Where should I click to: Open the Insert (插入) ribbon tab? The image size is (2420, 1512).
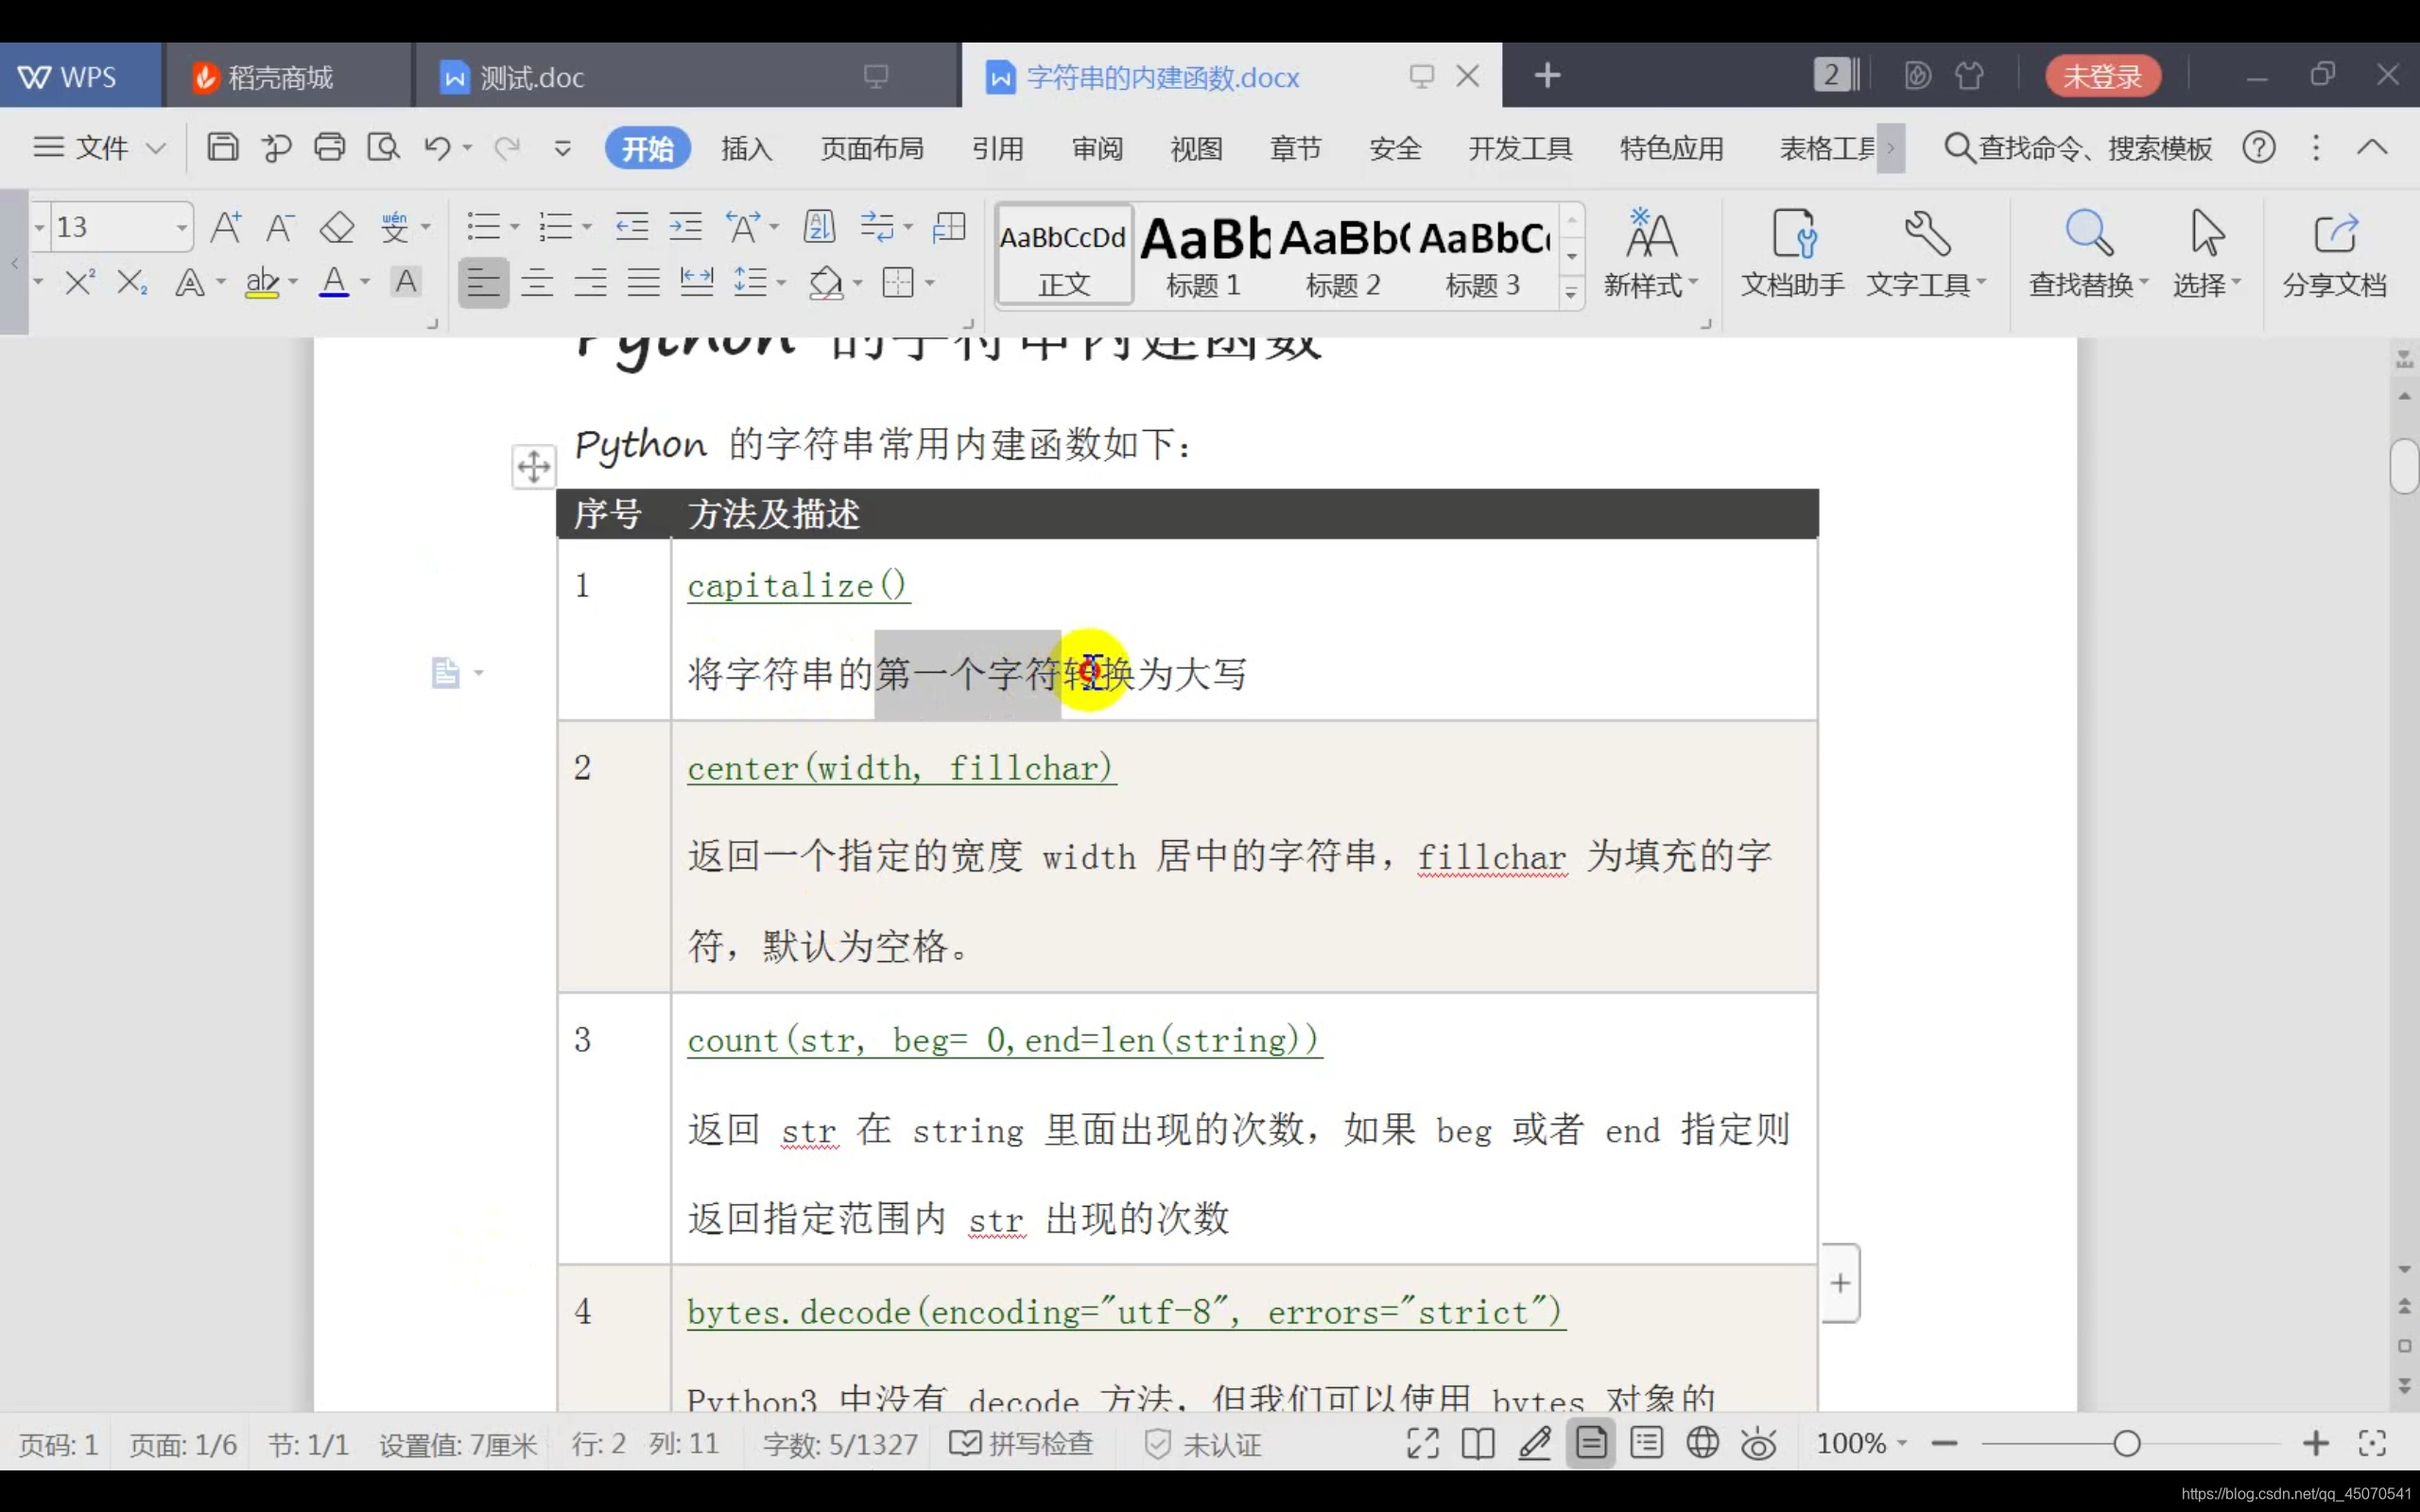746,148
